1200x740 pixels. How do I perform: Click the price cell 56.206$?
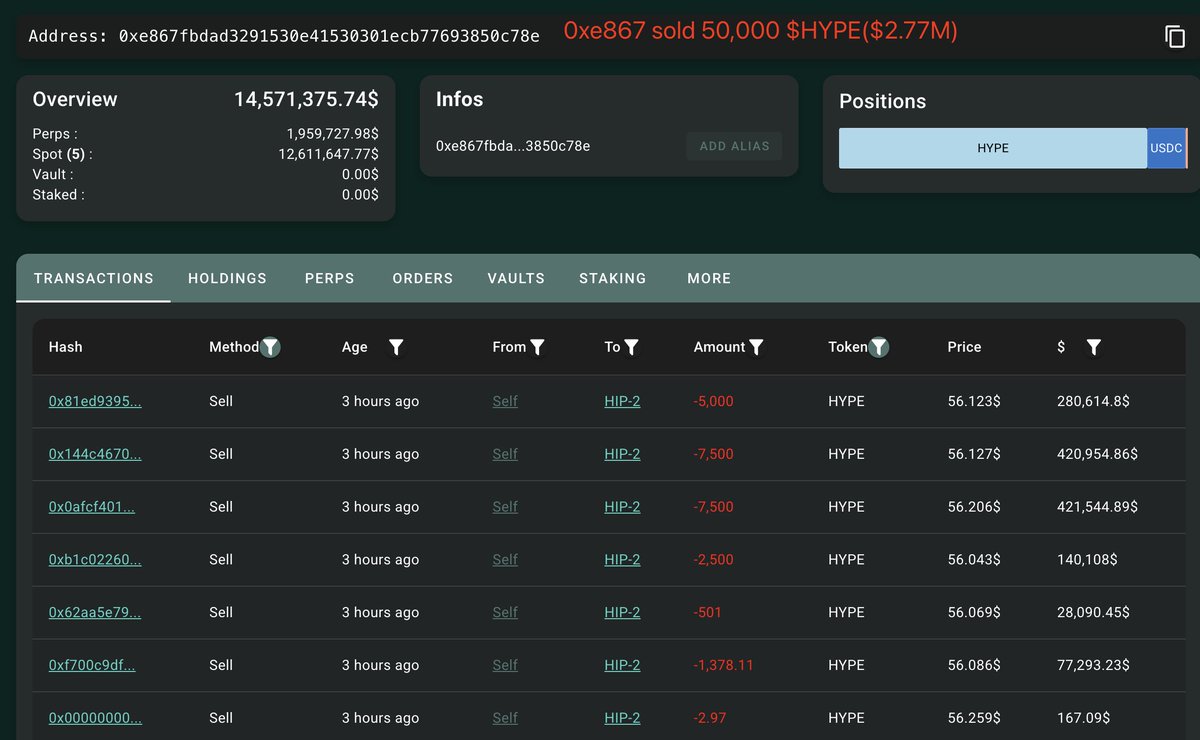(974, 507)
